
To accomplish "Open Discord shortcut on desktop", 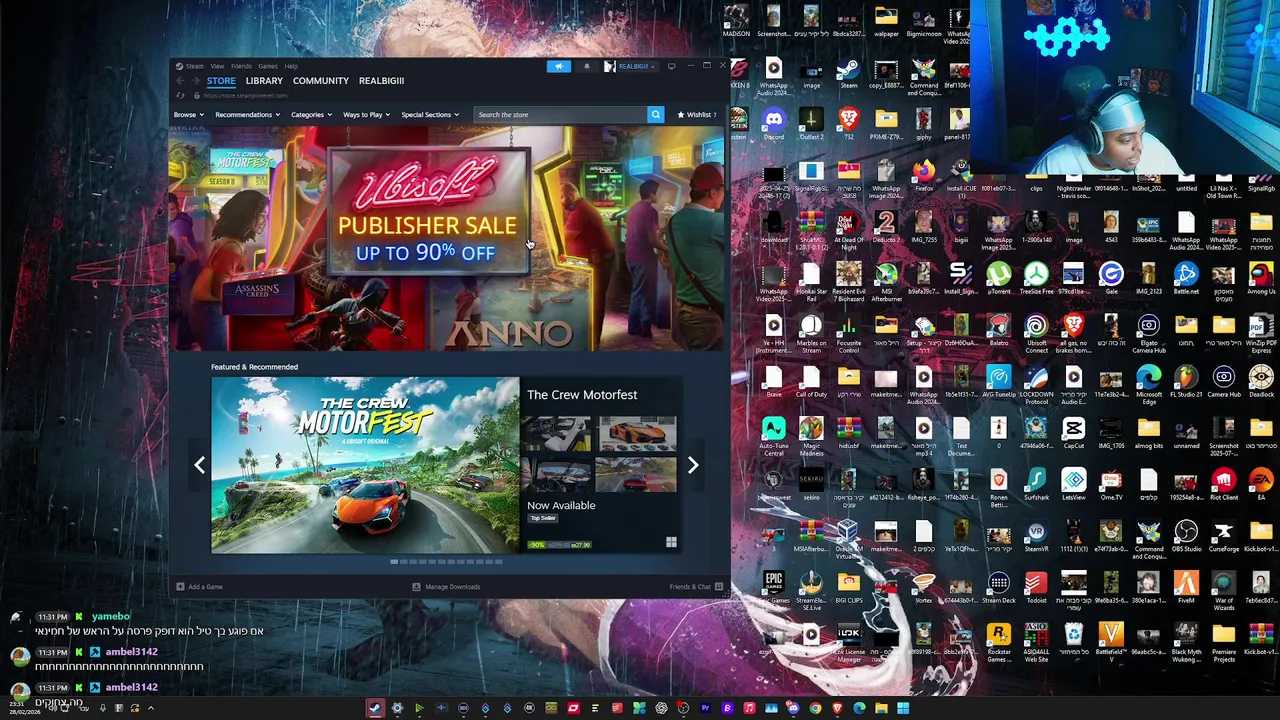I will [773, 124].
